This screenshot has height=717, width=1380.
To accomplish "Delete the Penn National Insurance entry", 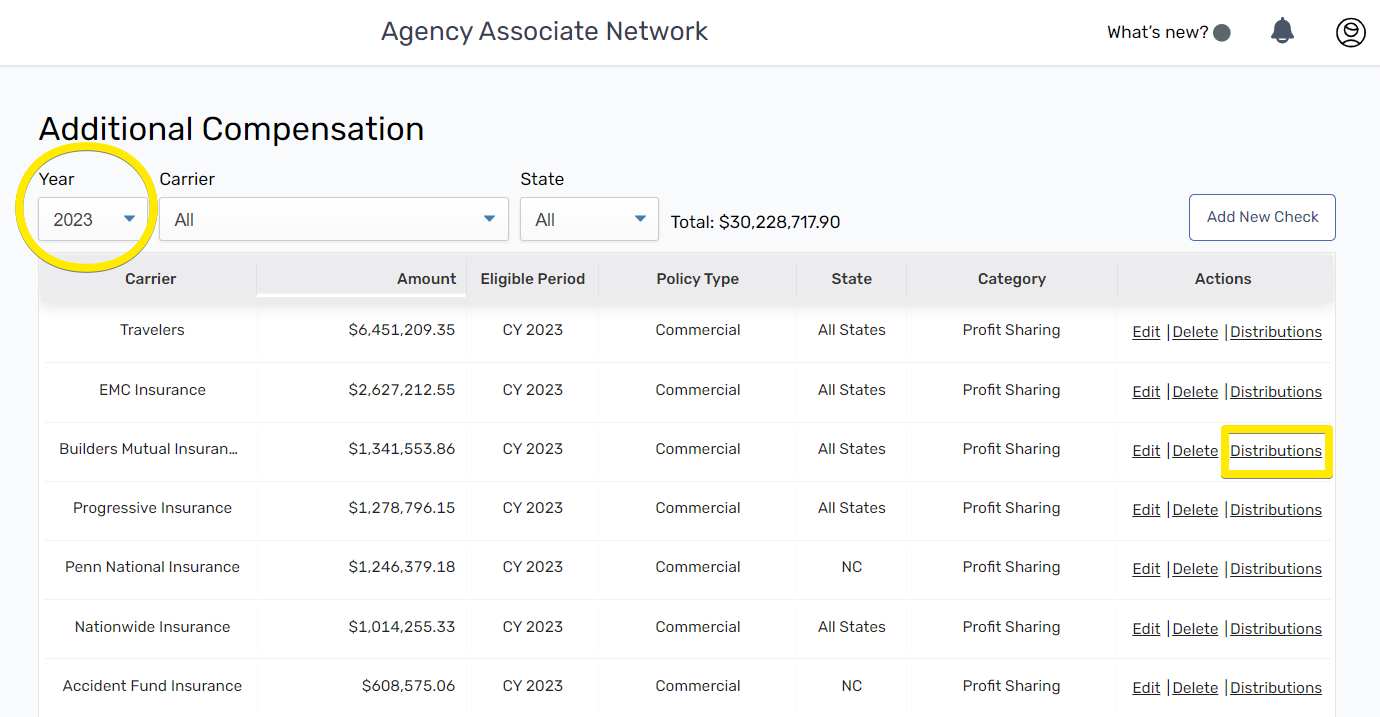I will pyautogui.click(x=1195, y=569).
